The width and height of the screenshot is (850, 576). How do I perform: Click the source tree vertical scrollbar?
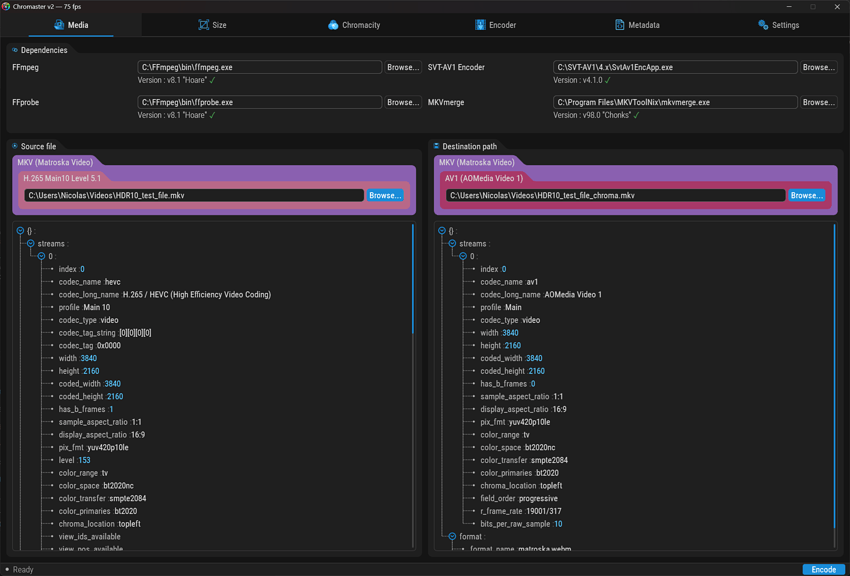413,279
